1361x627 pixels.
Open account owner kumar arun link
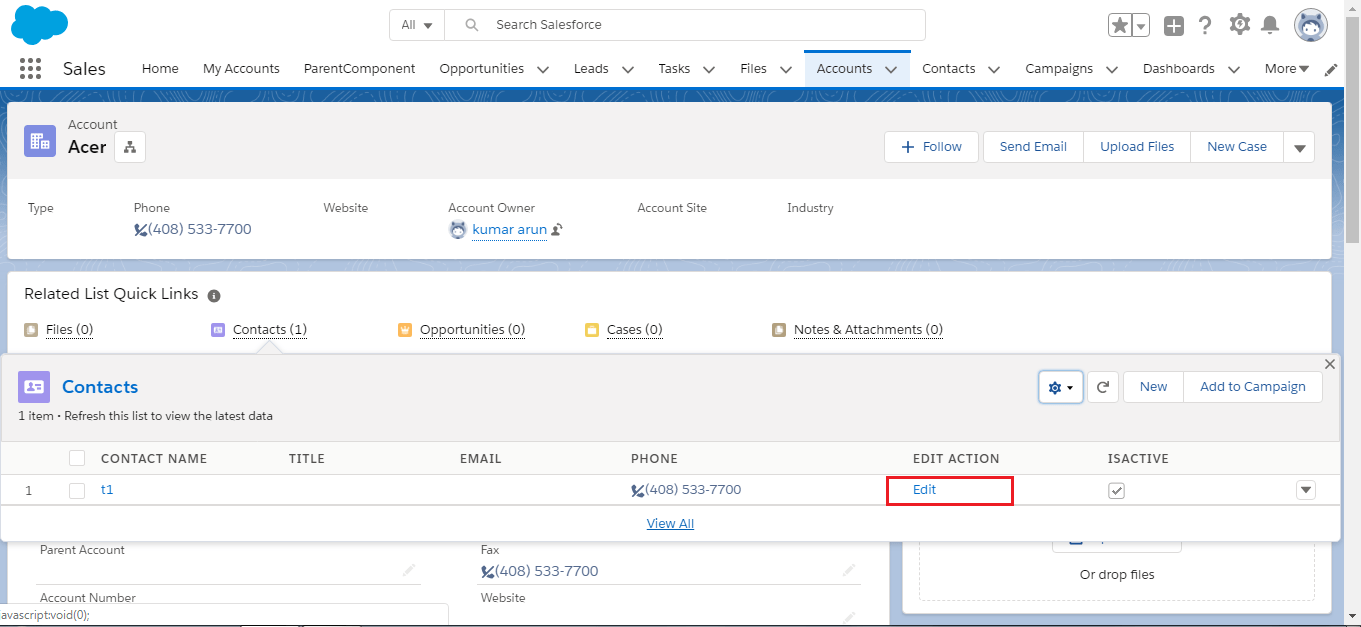[509, 230]
